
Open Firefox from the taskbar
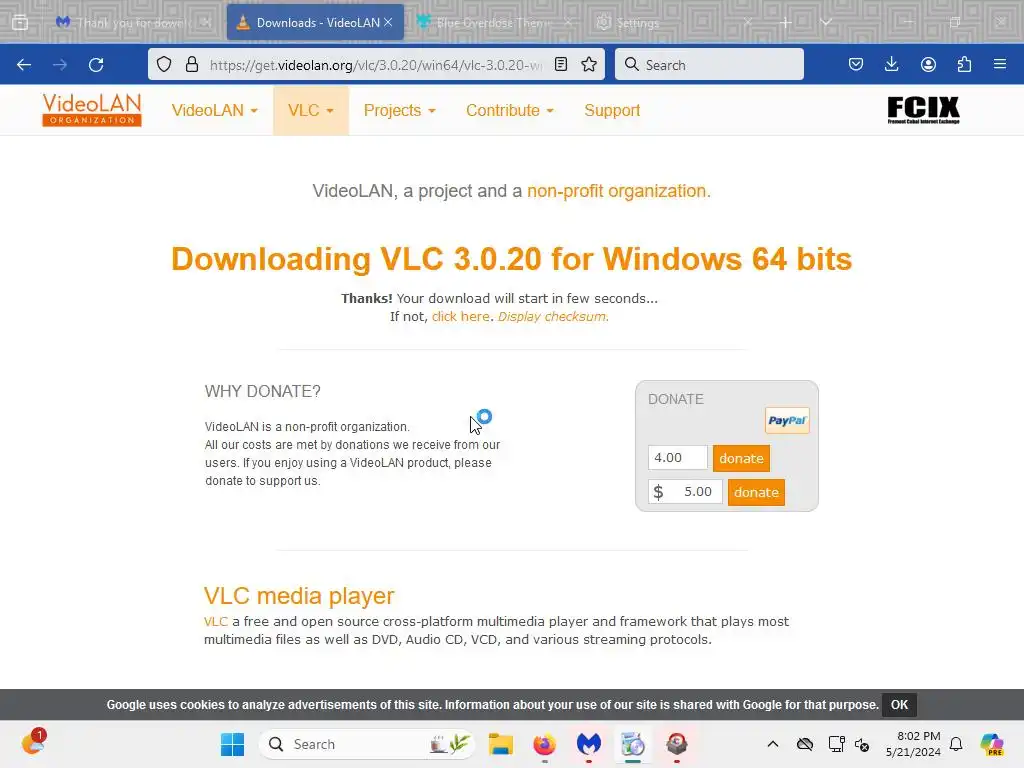click(545, 744)
